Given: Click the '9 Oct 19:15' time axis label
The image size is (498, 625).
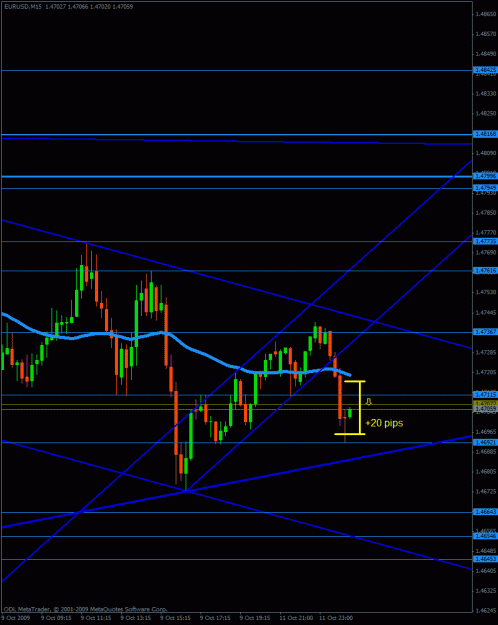Looking at the screenshot, I should [256, 618].
